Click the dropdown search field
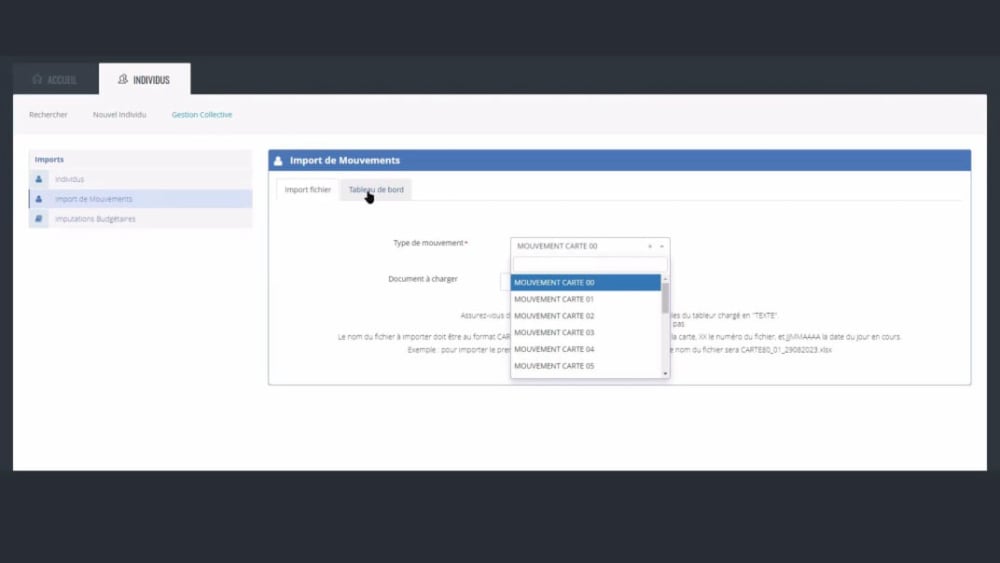1000x563 pixels. [590, 265]
